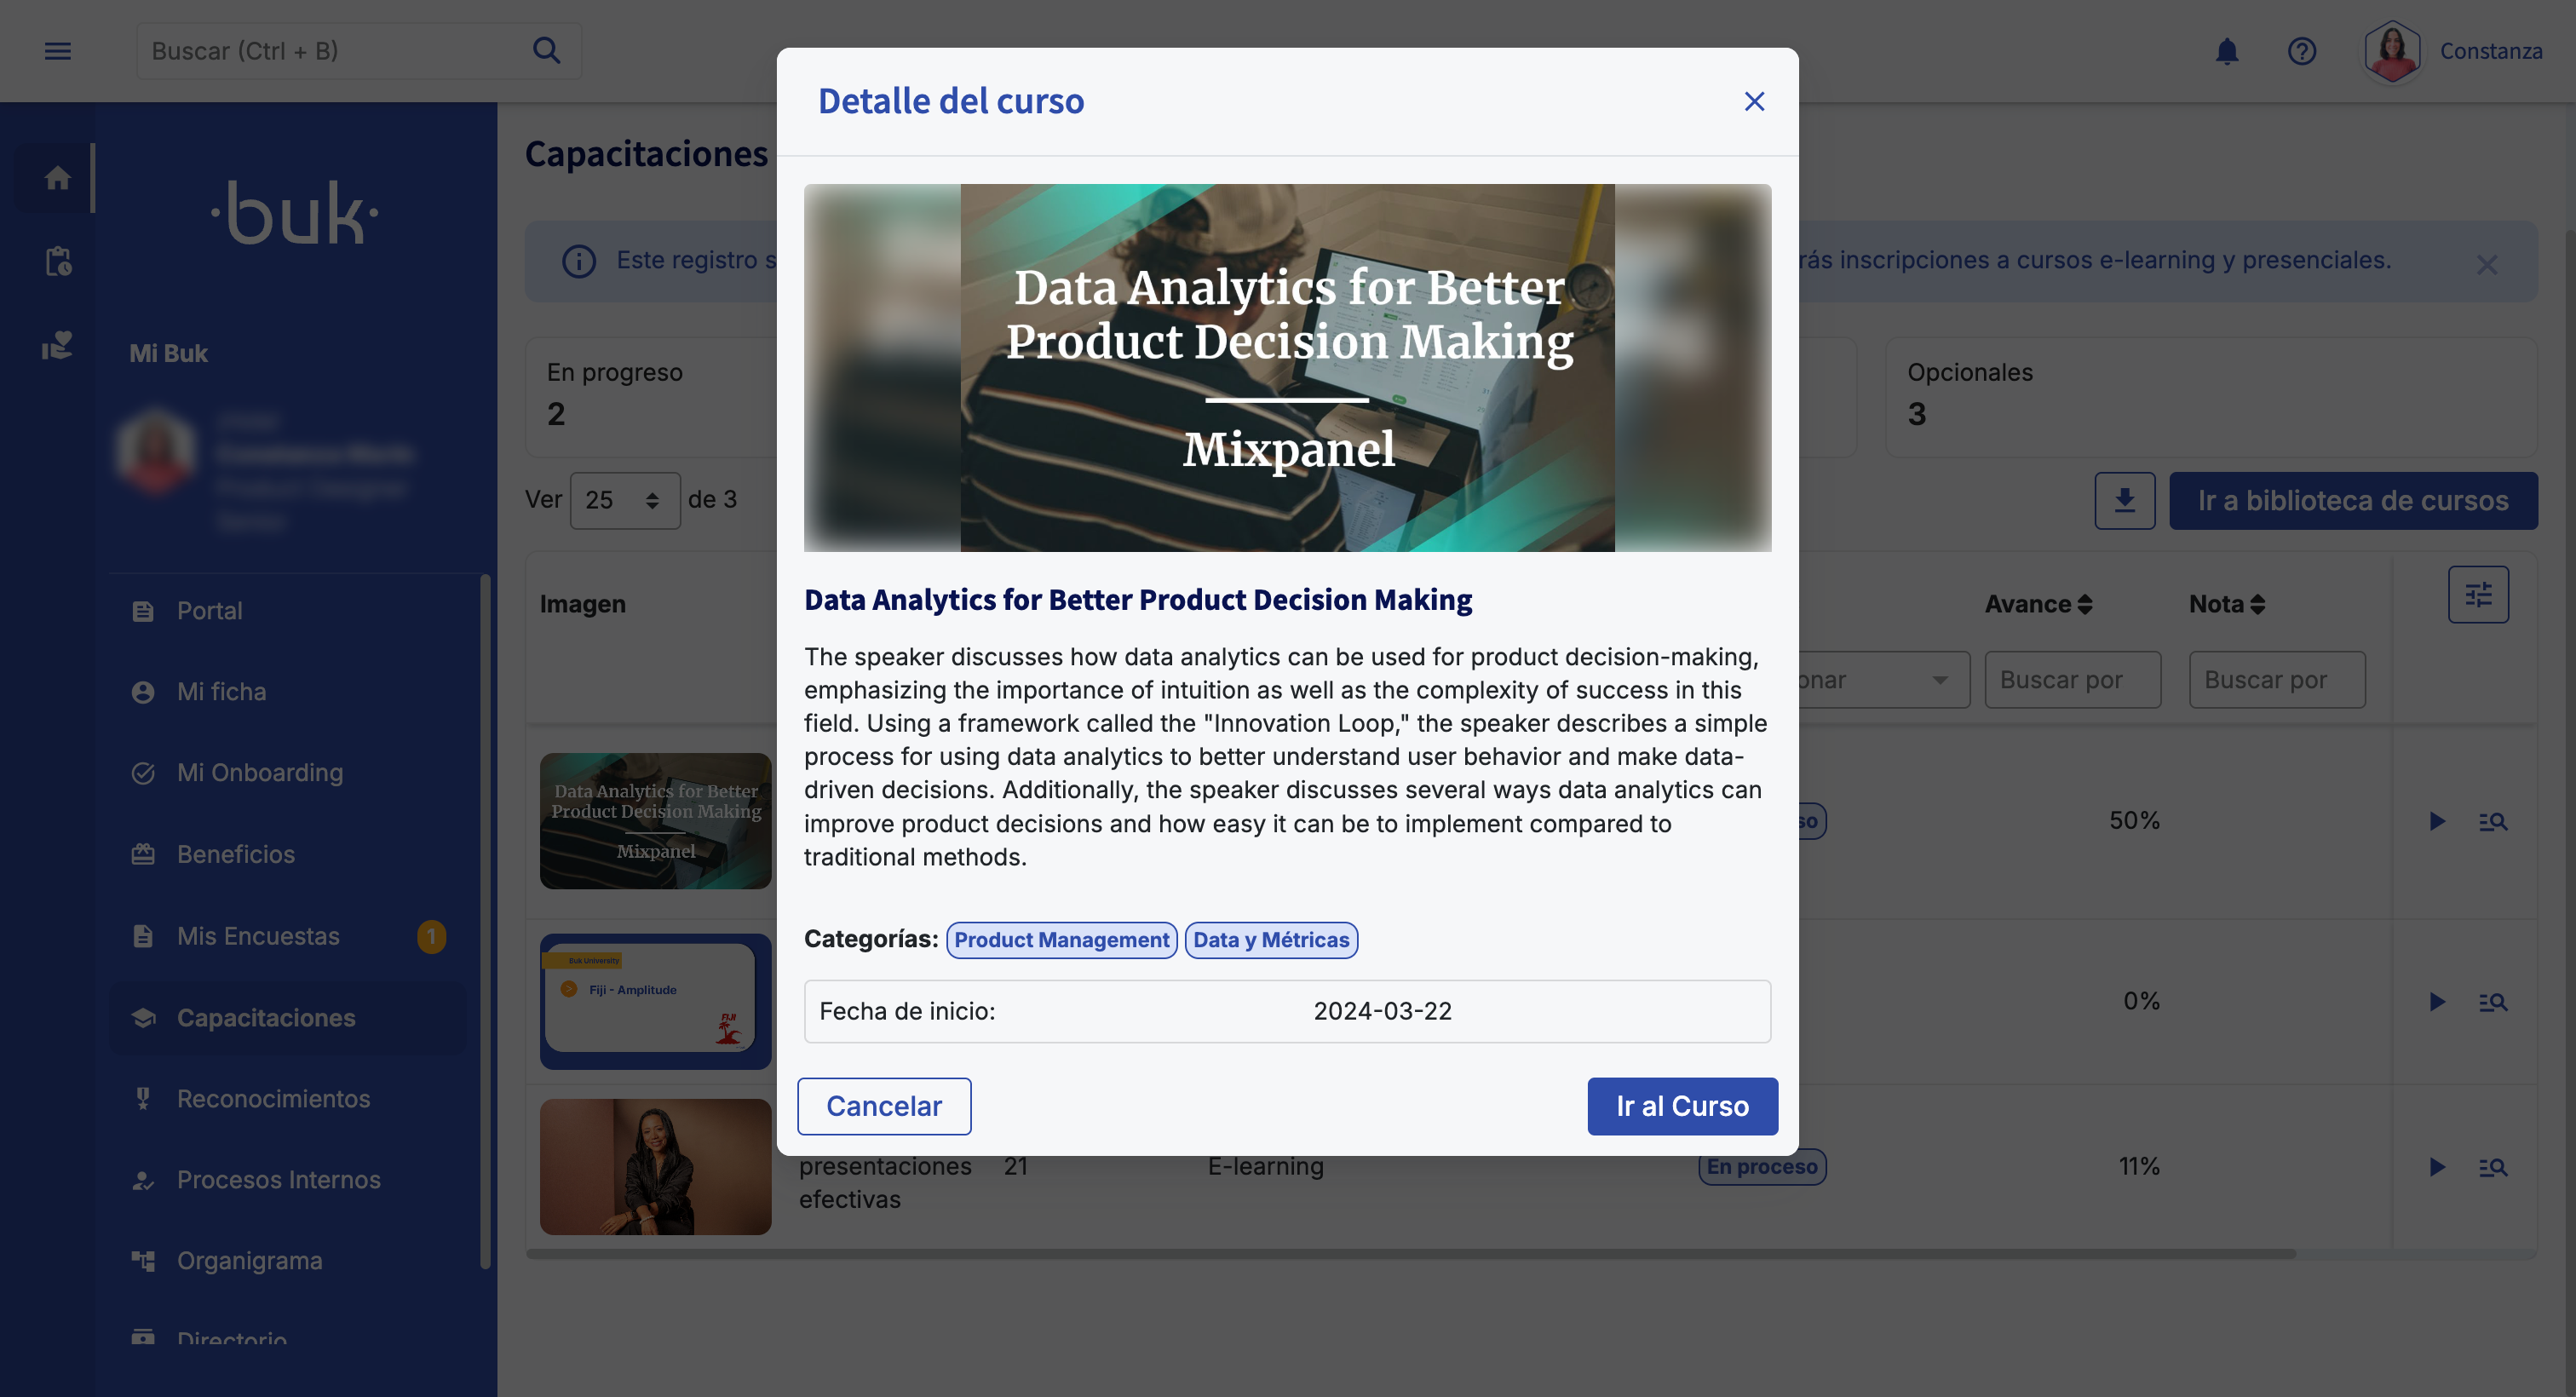Play the course with 50% progress
This screenshot has height=1397, width=2576.
2437,821
